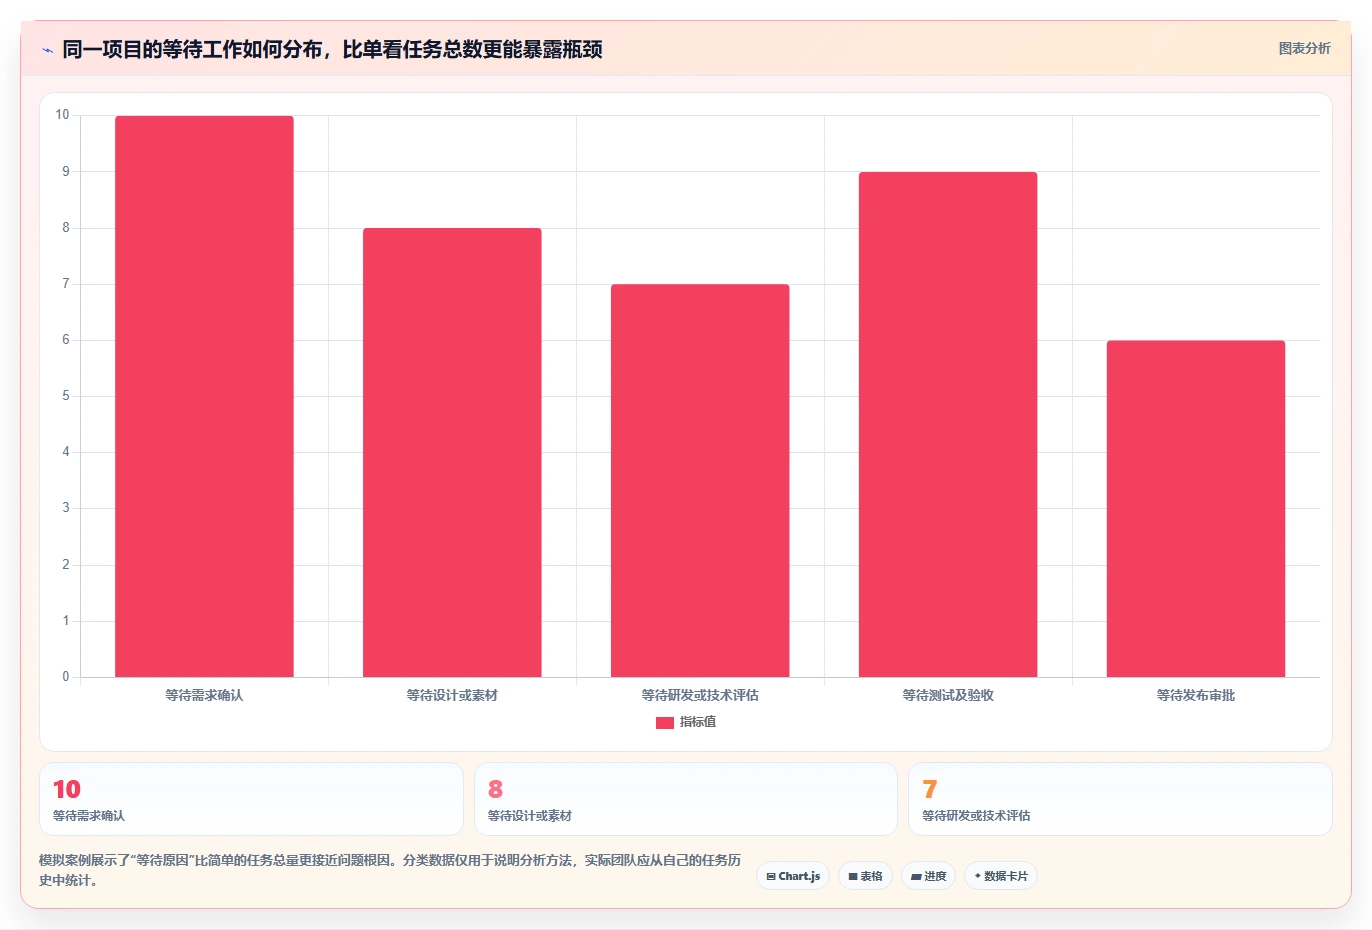Click the y-axis value 5

[x=66, y=396]
